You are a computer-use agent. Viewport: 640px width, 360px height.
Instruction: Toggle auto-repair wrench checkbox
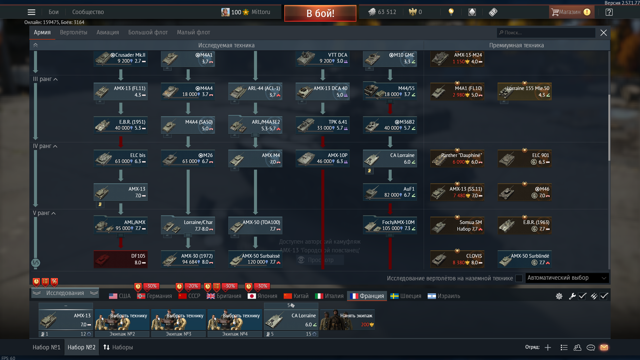(x=578, y=296)
